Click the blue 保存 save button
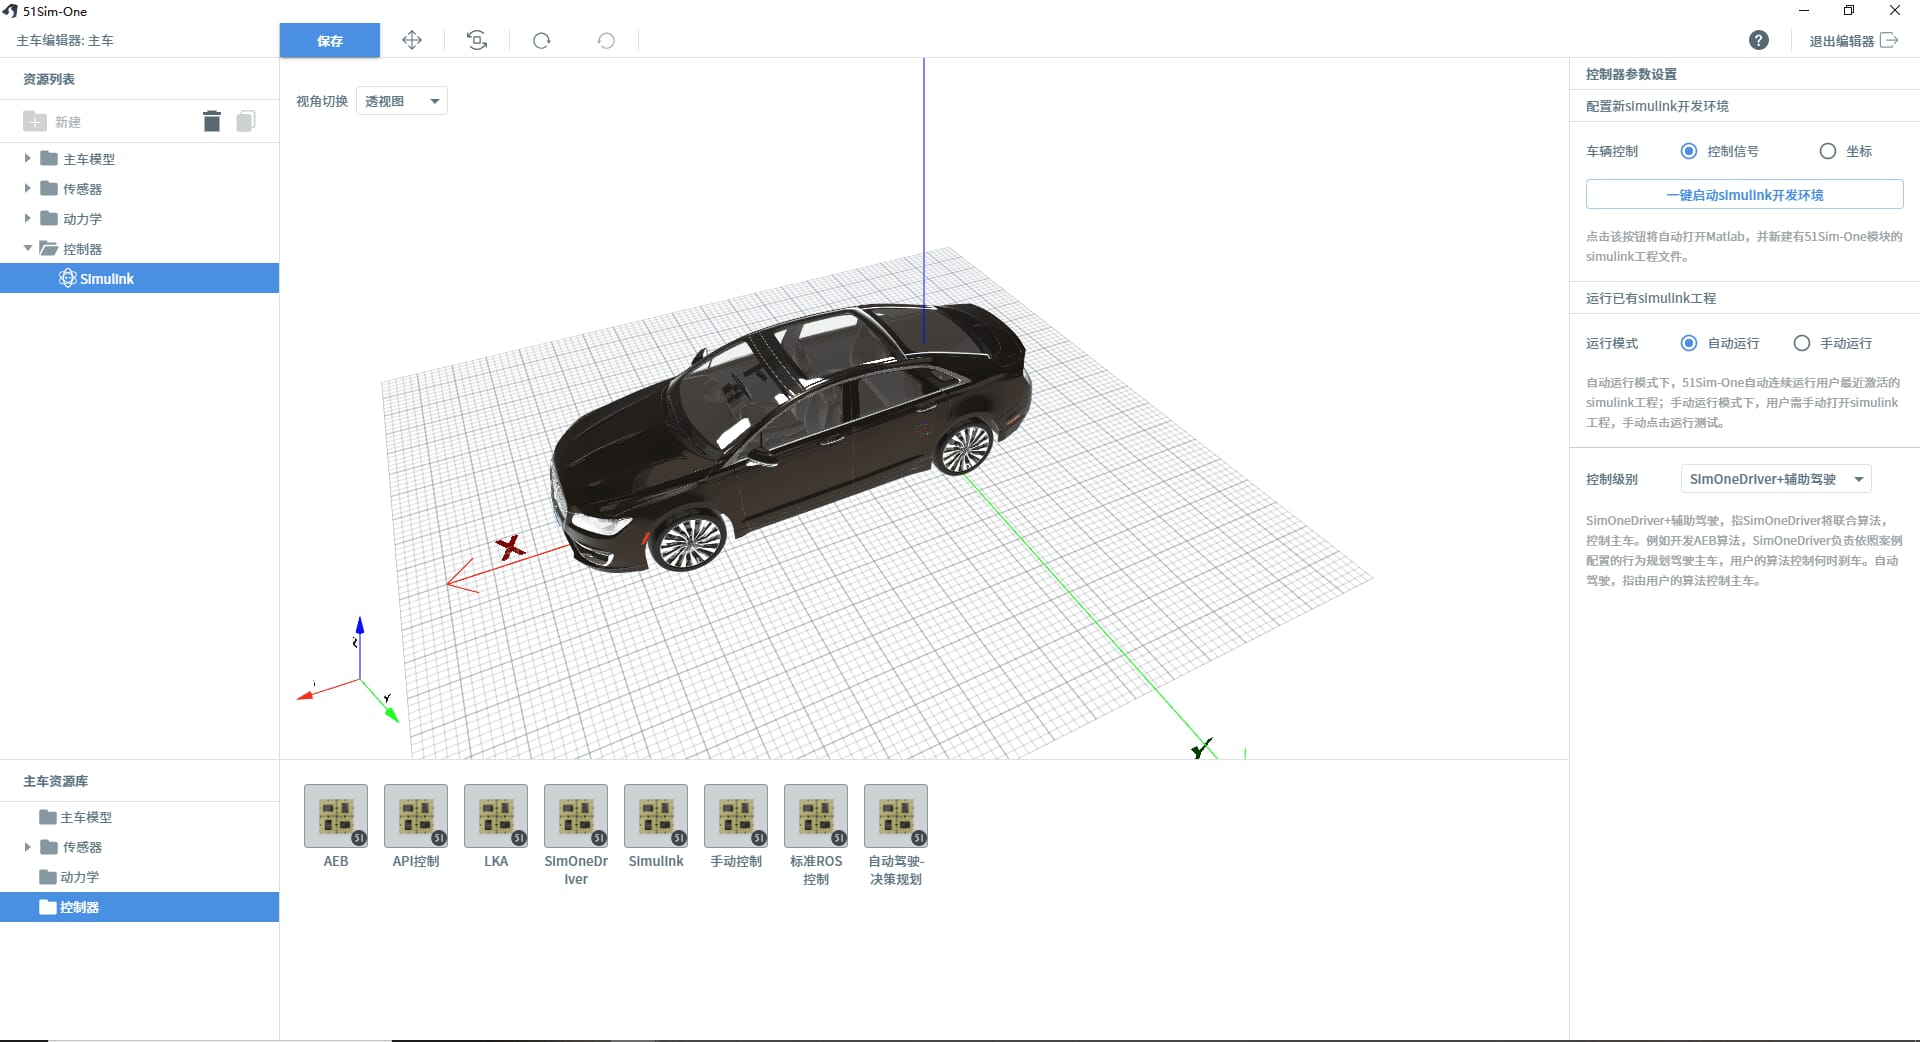 point(329,41)
